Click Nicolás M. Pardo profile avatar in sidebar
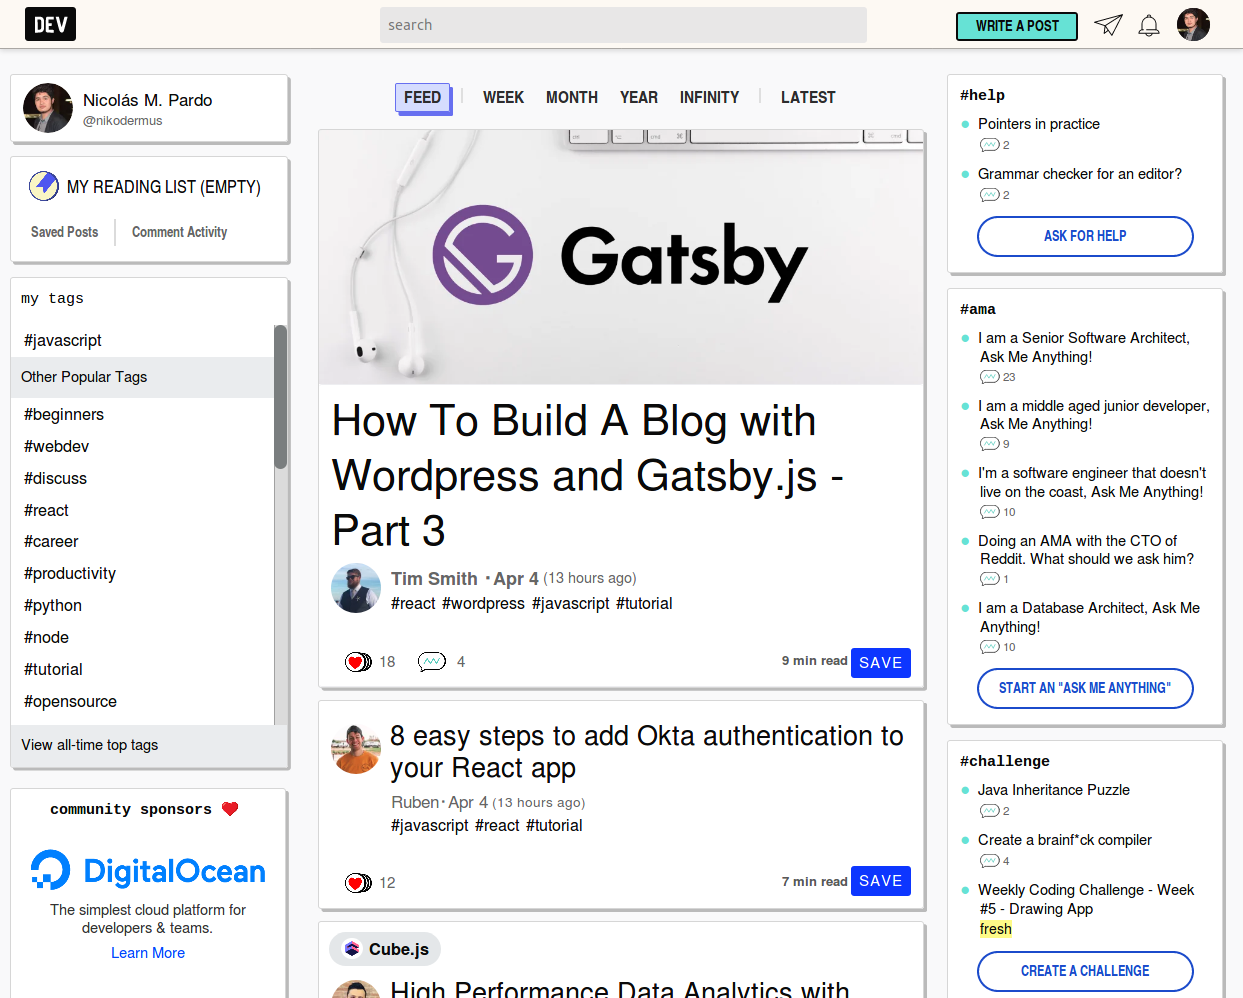The image size is (1243, 998). (48, 108)
